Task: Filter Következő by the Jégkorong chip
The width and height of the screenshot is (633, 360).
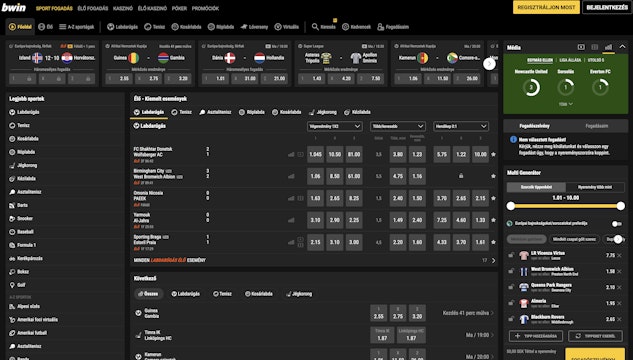Action: 299,294
